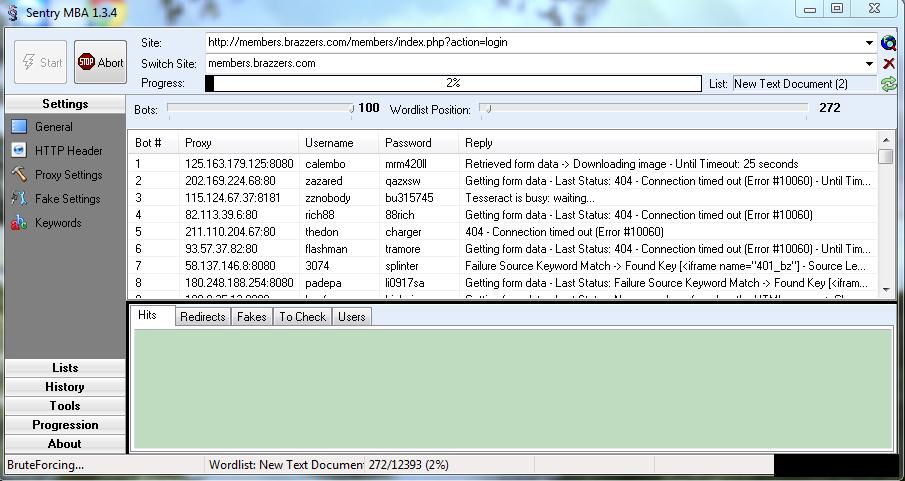This screenshot has width=905, height=481.
Task: Sort by the Username column header
Action: click(x=339, y=143)
